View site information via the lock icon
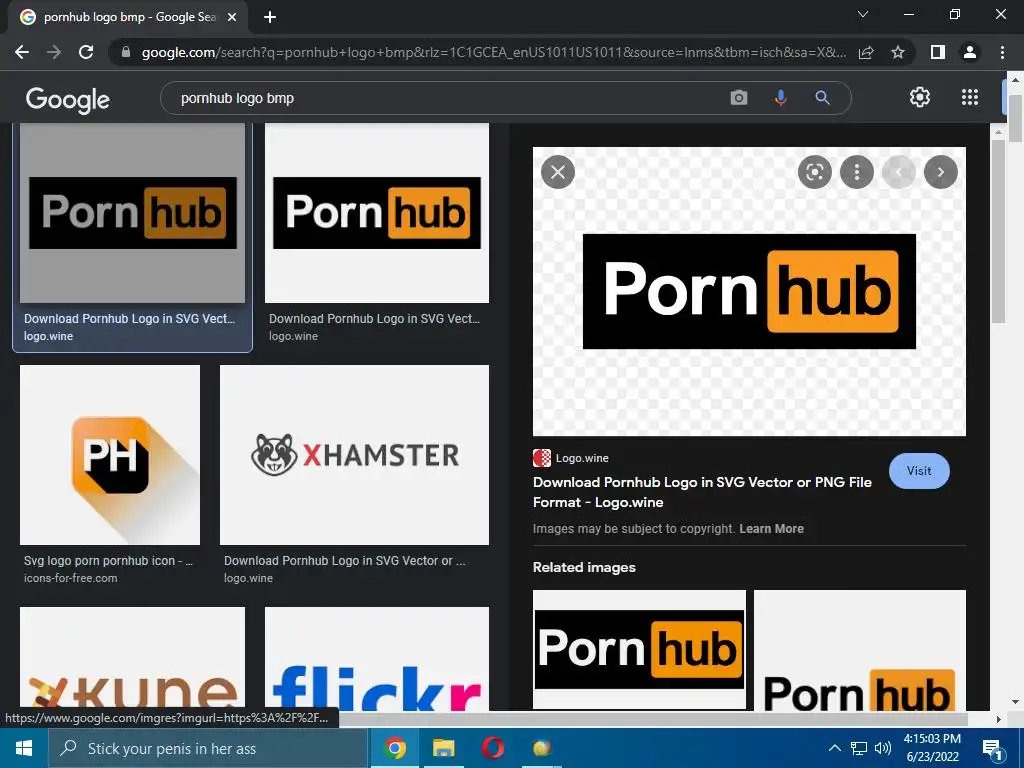 126,52
